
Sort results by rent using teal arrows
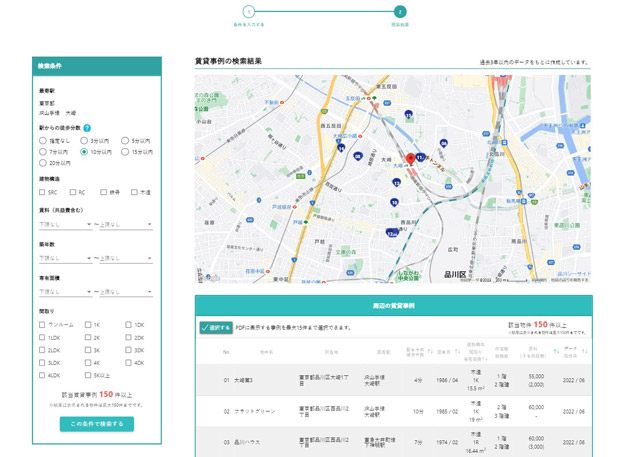point(556,351)
